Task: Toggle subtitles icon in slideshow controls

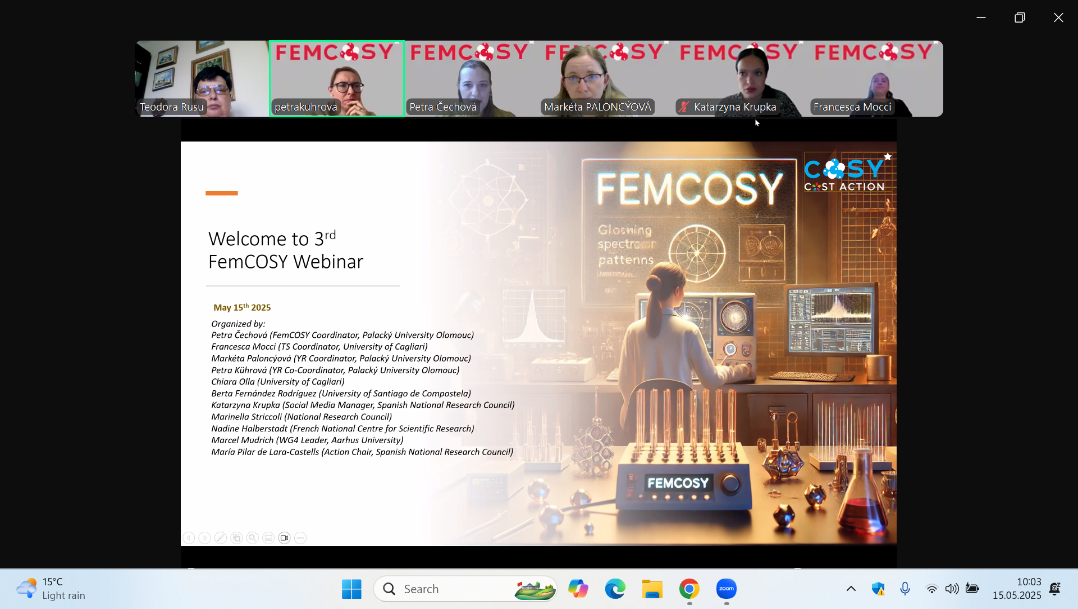Action: [268, 537]
